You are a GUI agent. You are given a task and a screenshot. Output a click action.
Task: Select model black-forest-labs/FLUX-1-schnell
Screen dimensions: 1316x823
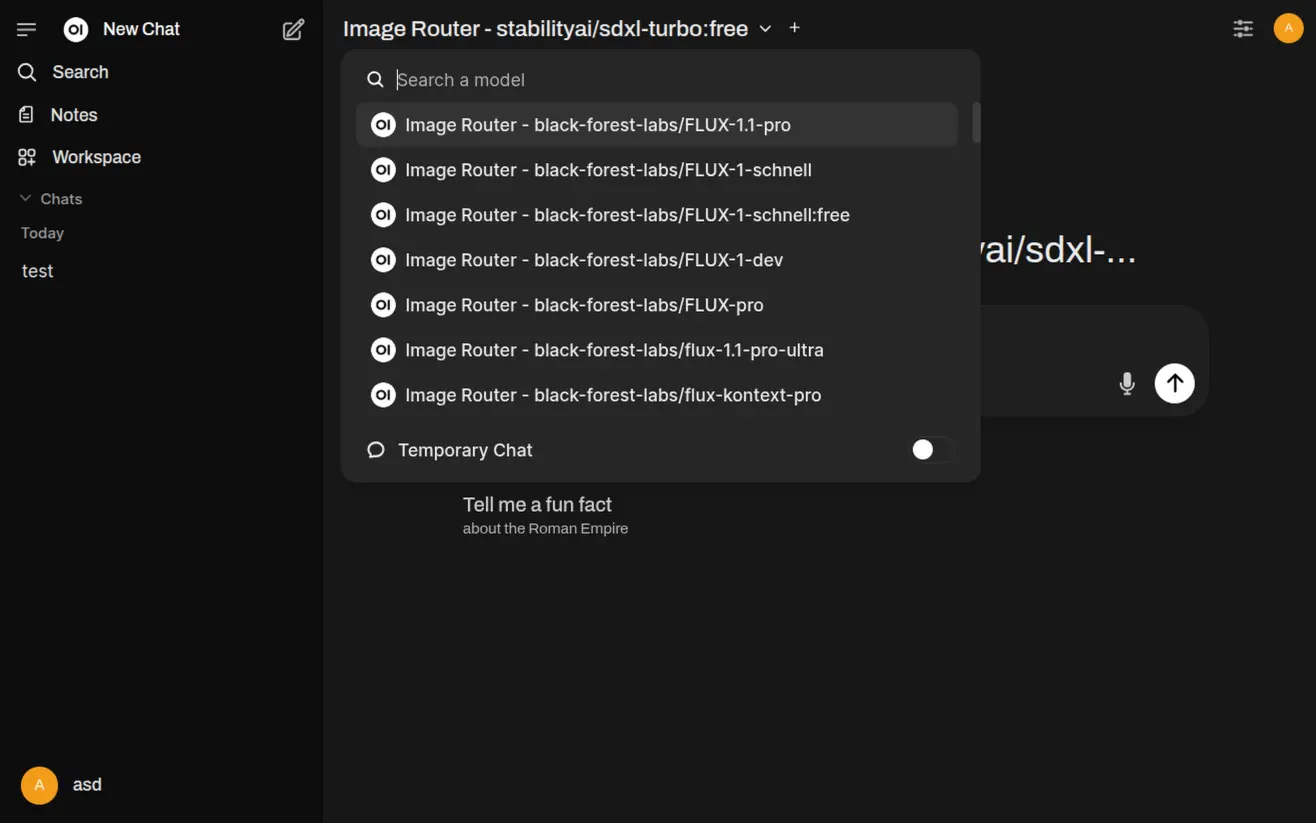click(657, 170)
